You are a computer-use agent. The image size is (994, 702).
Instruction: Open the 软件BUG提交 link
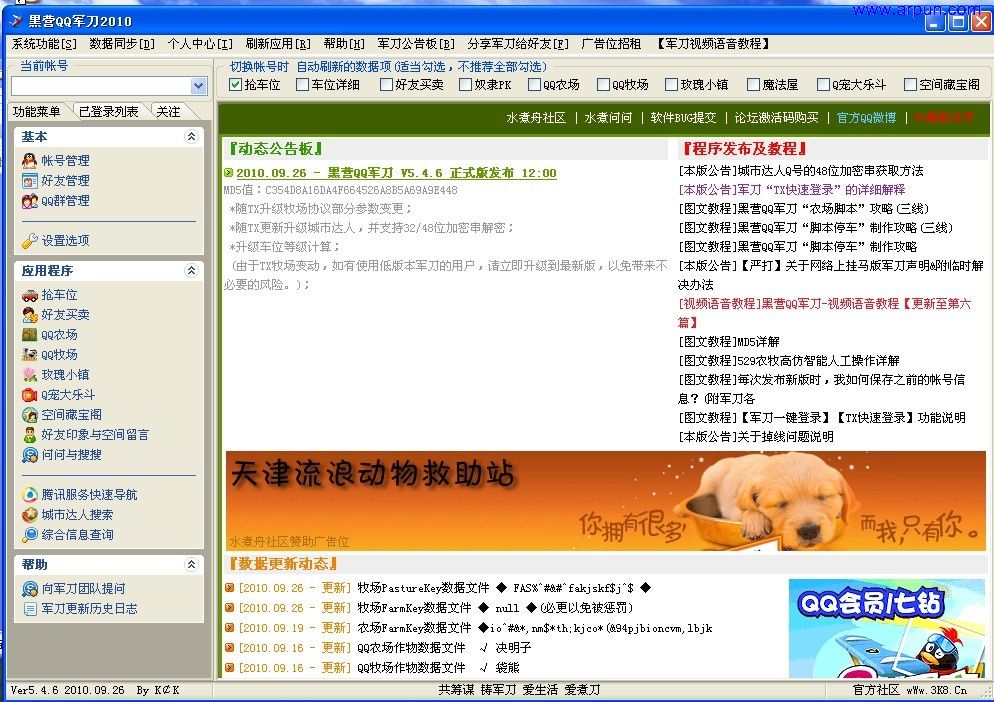tap(683, 118)
